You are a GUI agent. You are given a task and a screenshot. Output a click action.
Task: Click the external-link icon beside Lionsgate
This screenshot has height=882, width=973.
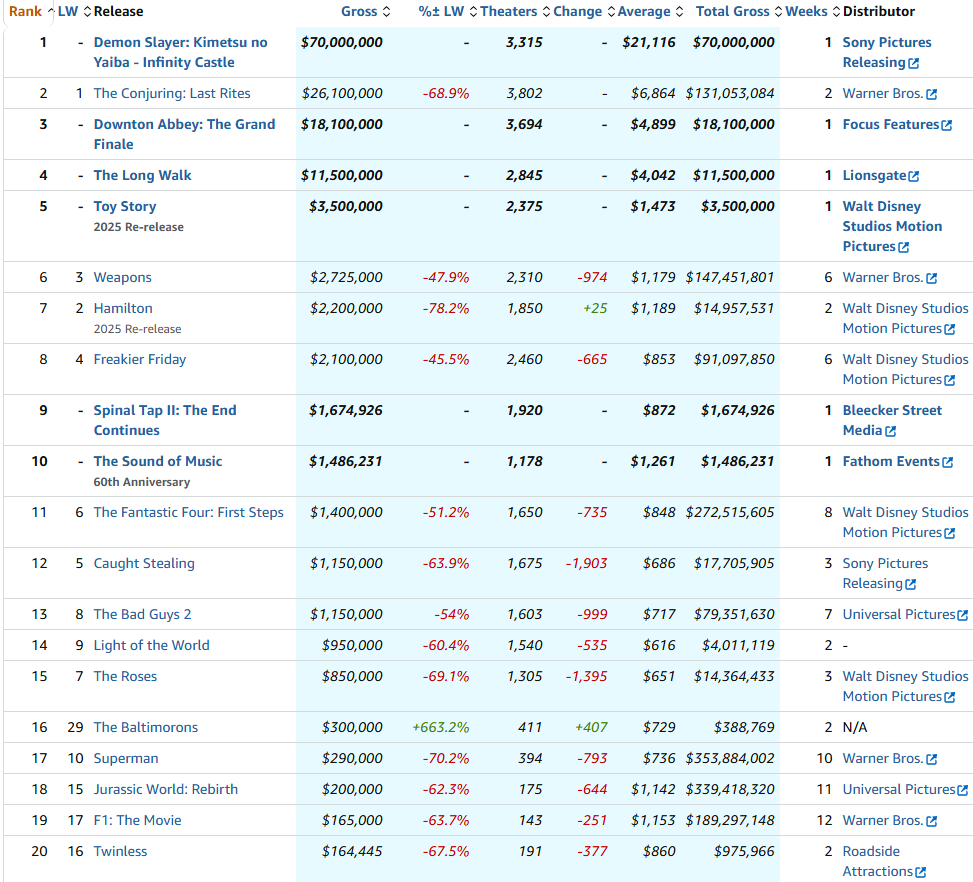click(x=913, y=176)
